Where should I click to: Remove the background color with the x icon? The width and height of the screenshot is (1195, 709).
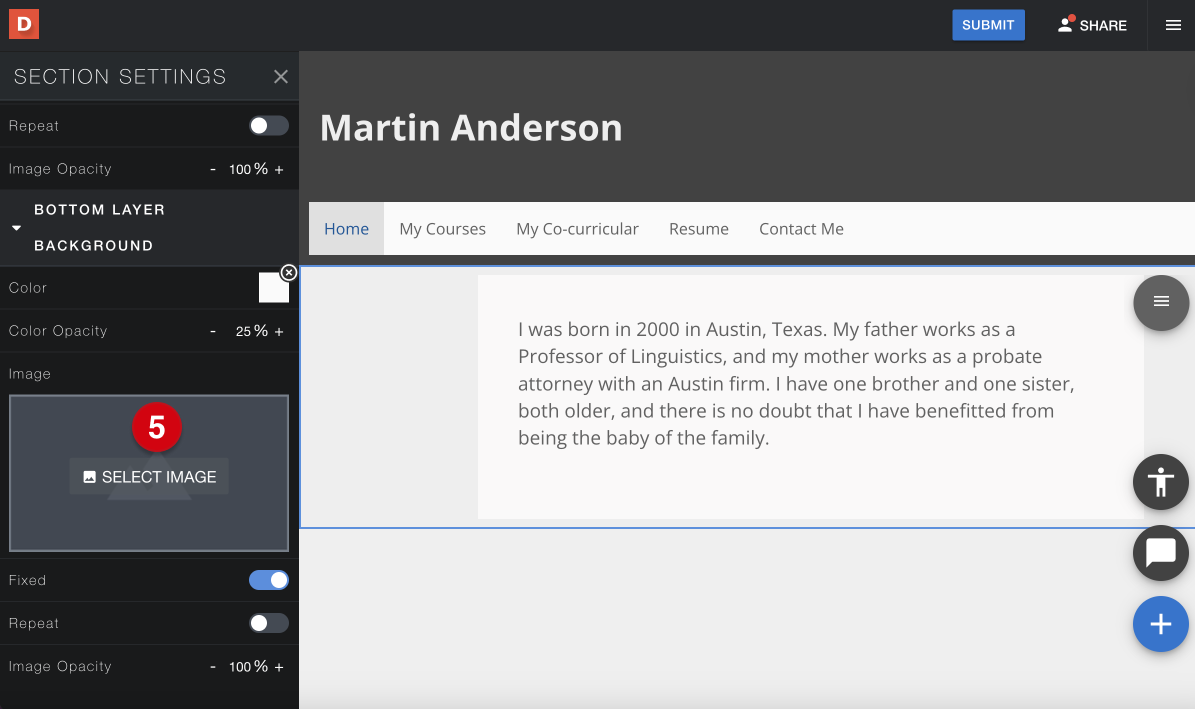pyautogui.click(x=289, y=272)
